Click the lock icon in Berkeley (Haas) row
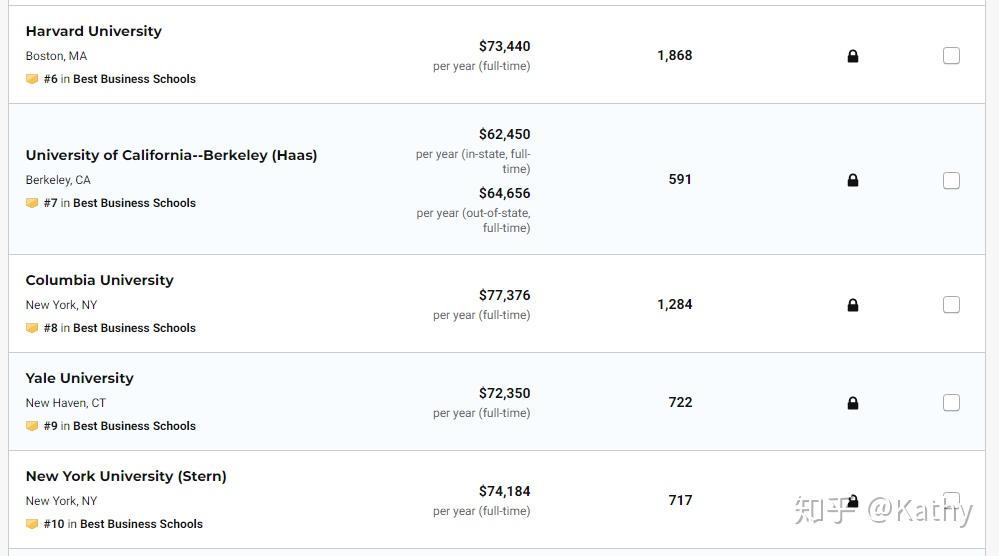The height and width of the screenshot is (556, 999). (x=853, y=180)
